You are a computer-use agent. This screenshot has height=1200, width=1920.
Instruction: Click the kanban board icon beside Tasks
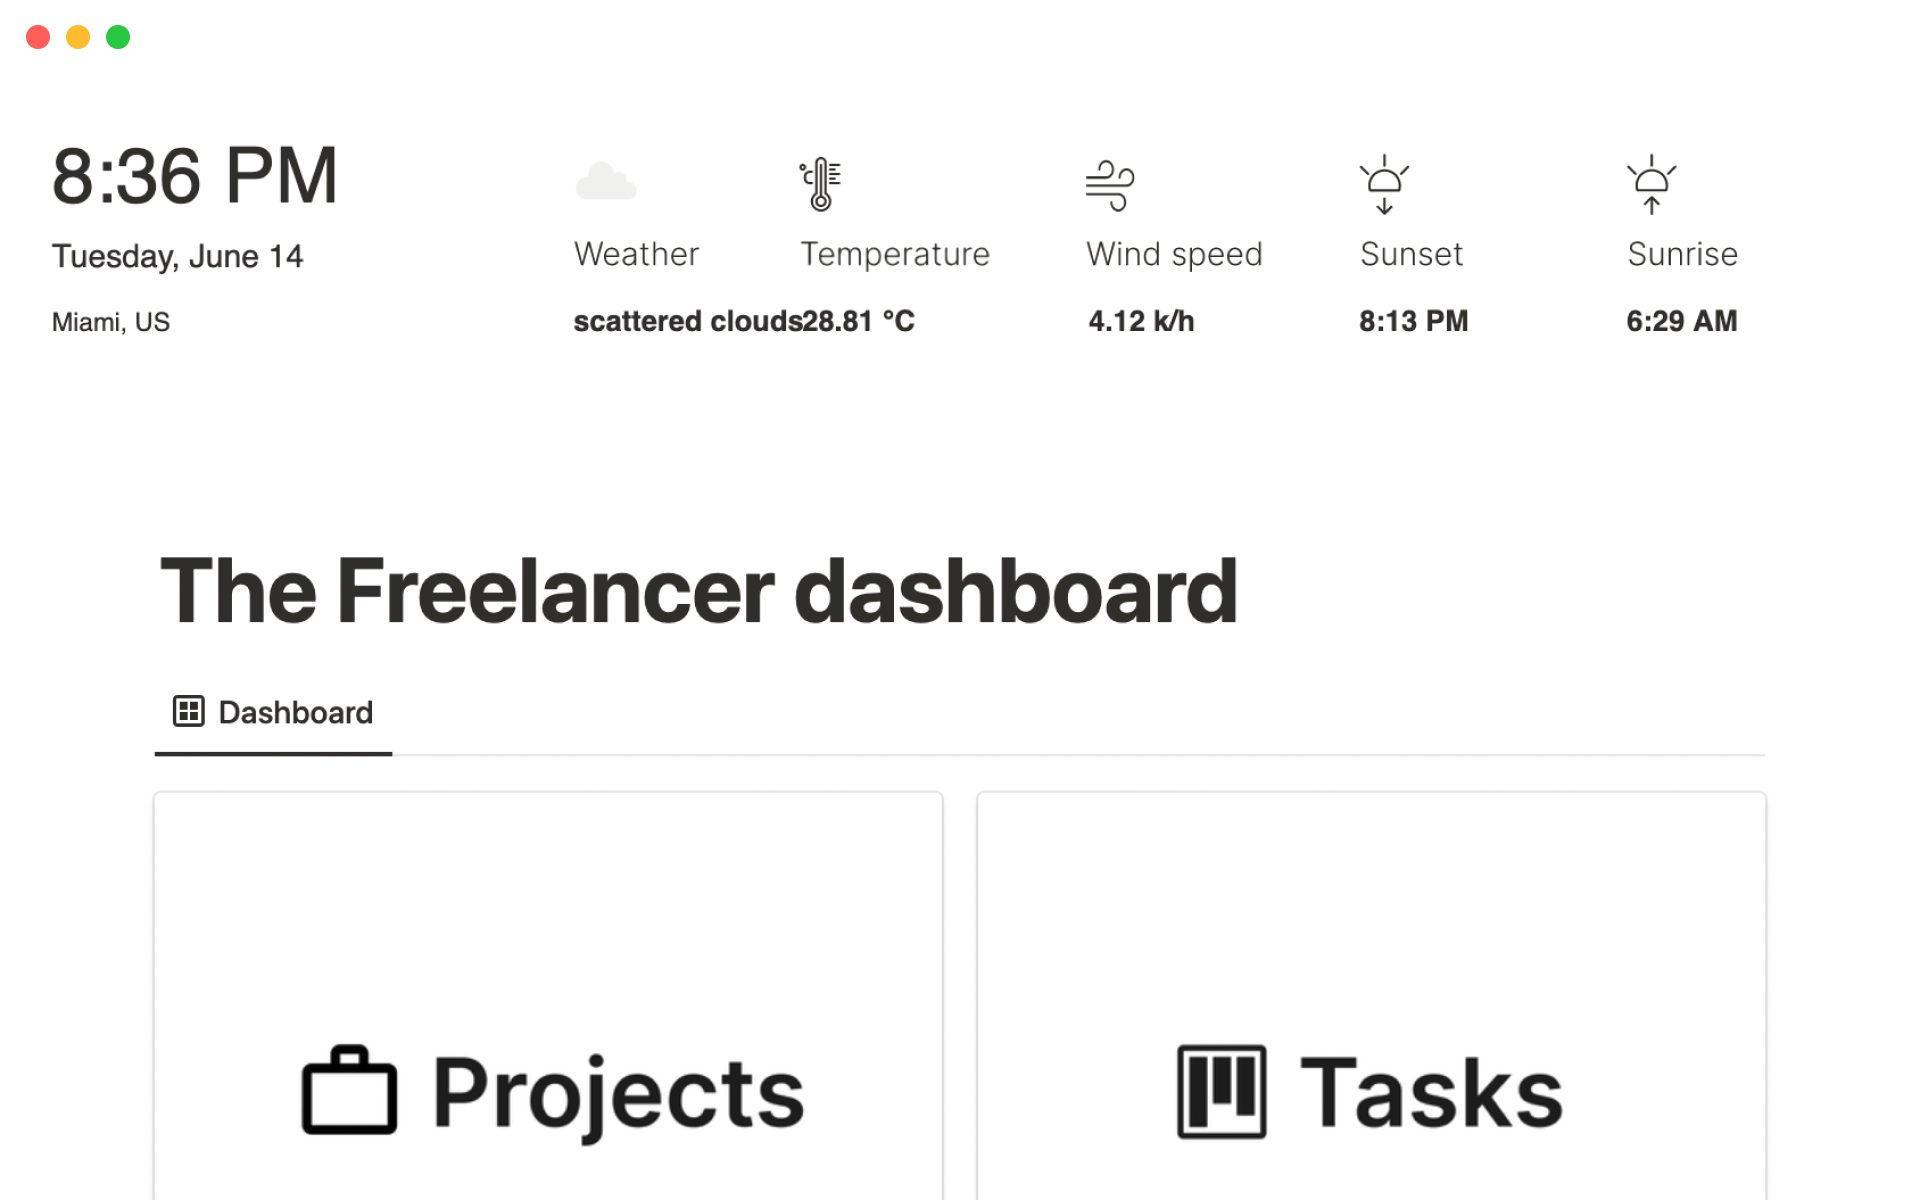click(x=1221, y=1091)
